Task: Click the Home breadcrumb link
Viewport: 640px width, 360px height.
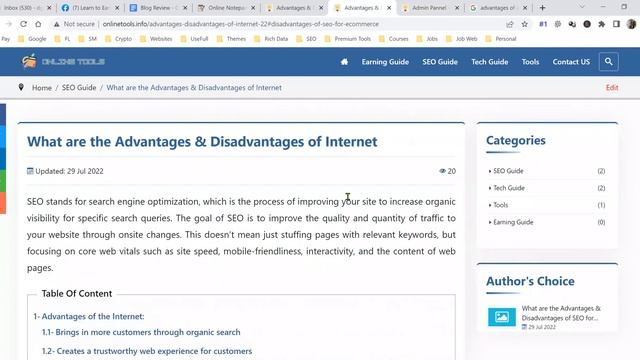Action: coord(42,88)
